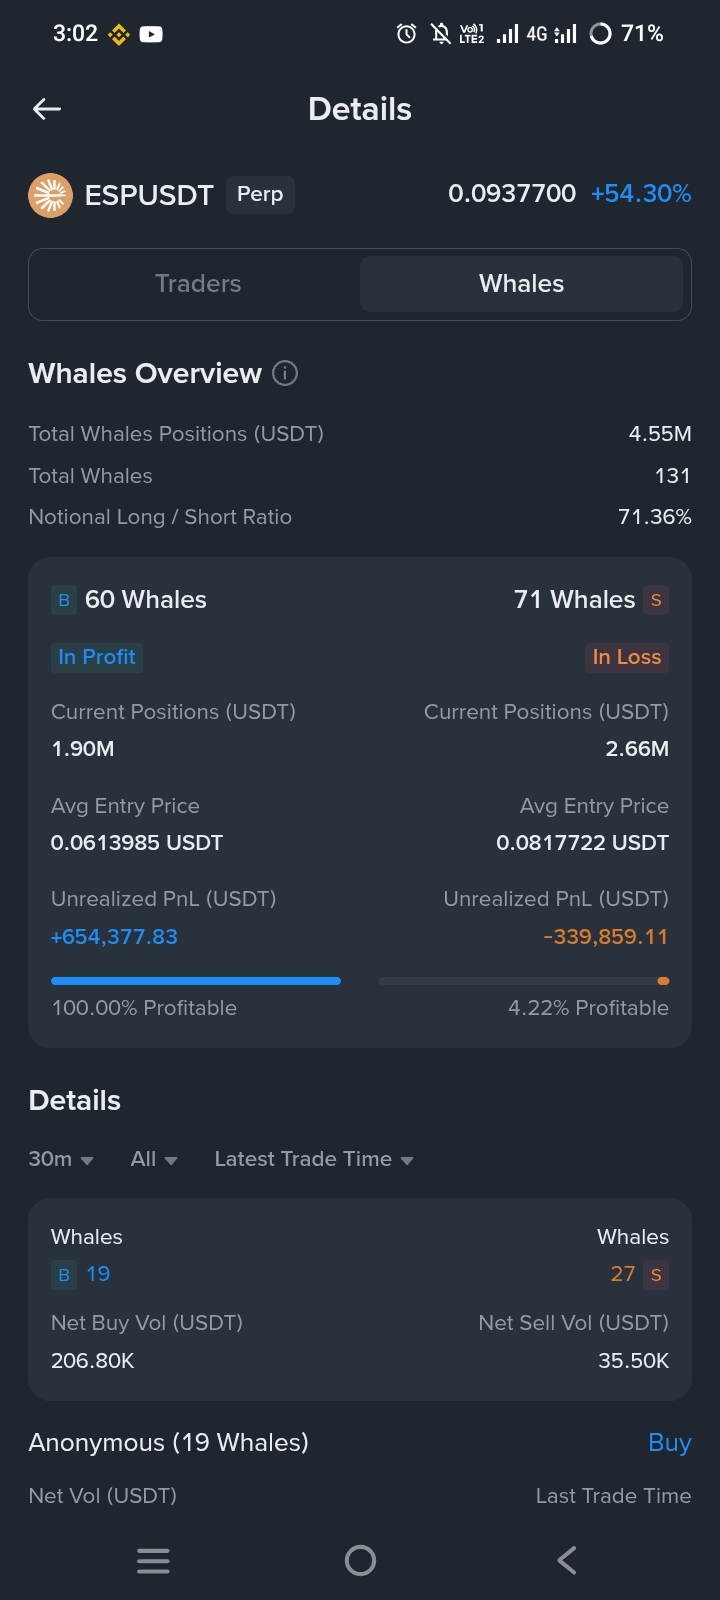Tap the Android system back chevron
This screenshot has height=1600, width=720.
pyautogui.click(x=567, y=1560)
